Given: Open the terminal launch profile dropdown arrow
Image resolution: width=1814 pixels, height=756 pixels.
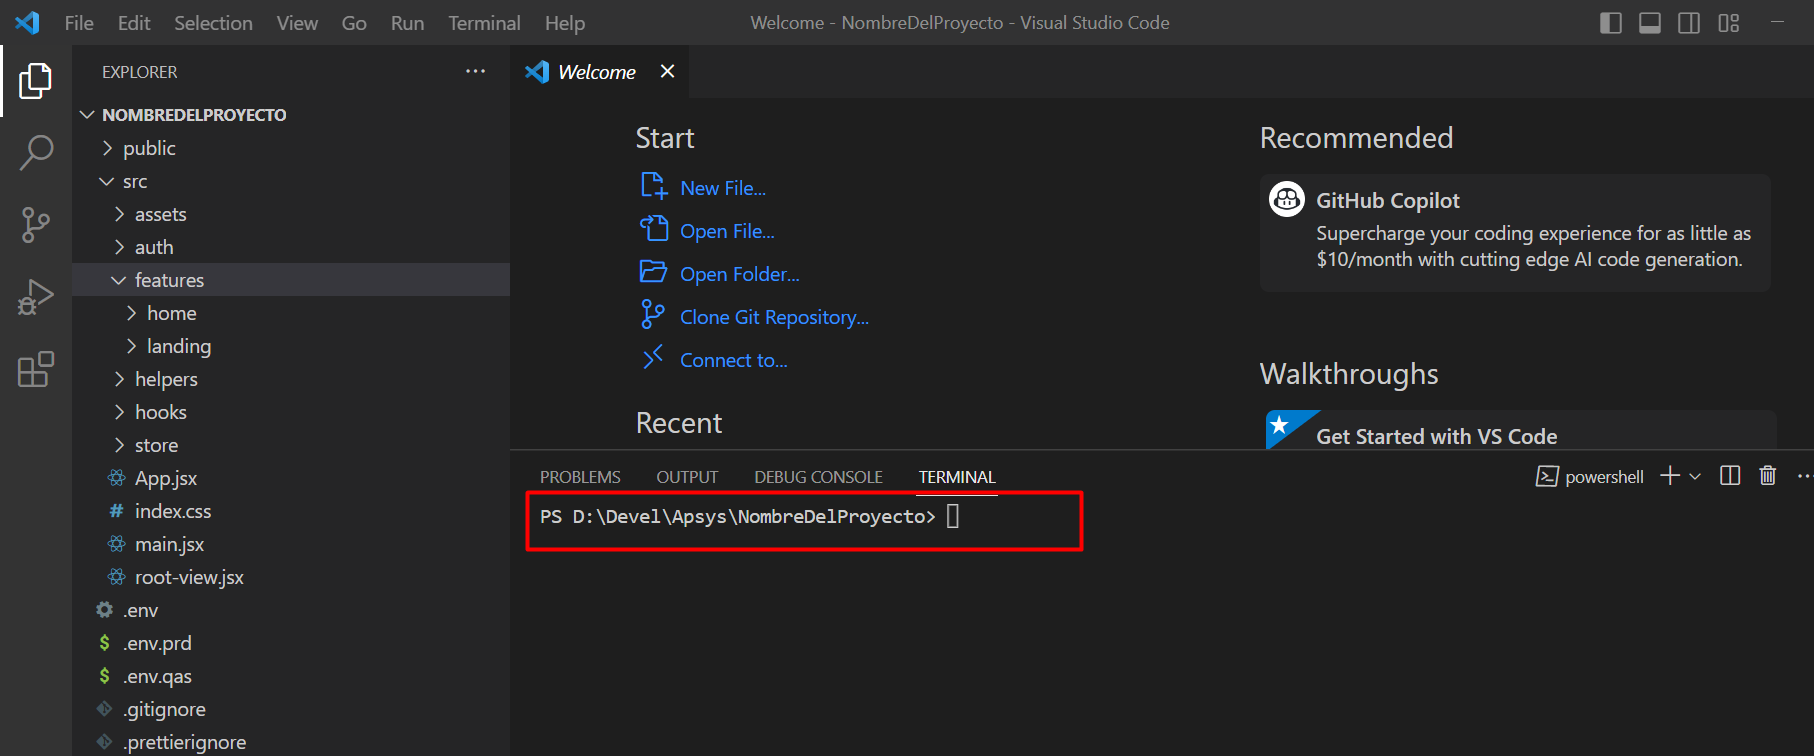Looking at the screenshot, I should coord(1695,477).
